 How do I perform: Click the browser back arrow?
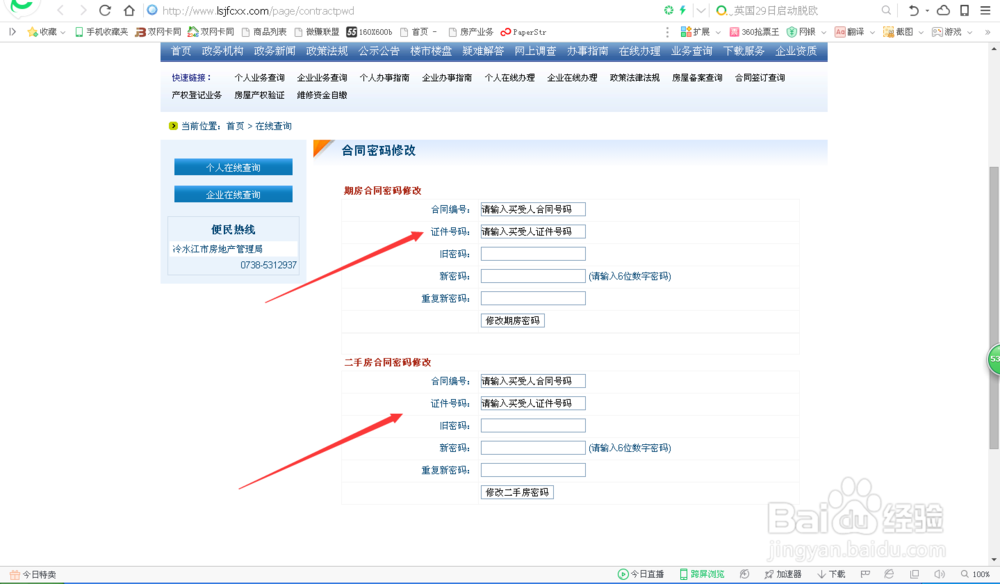[x=61, y=10]
